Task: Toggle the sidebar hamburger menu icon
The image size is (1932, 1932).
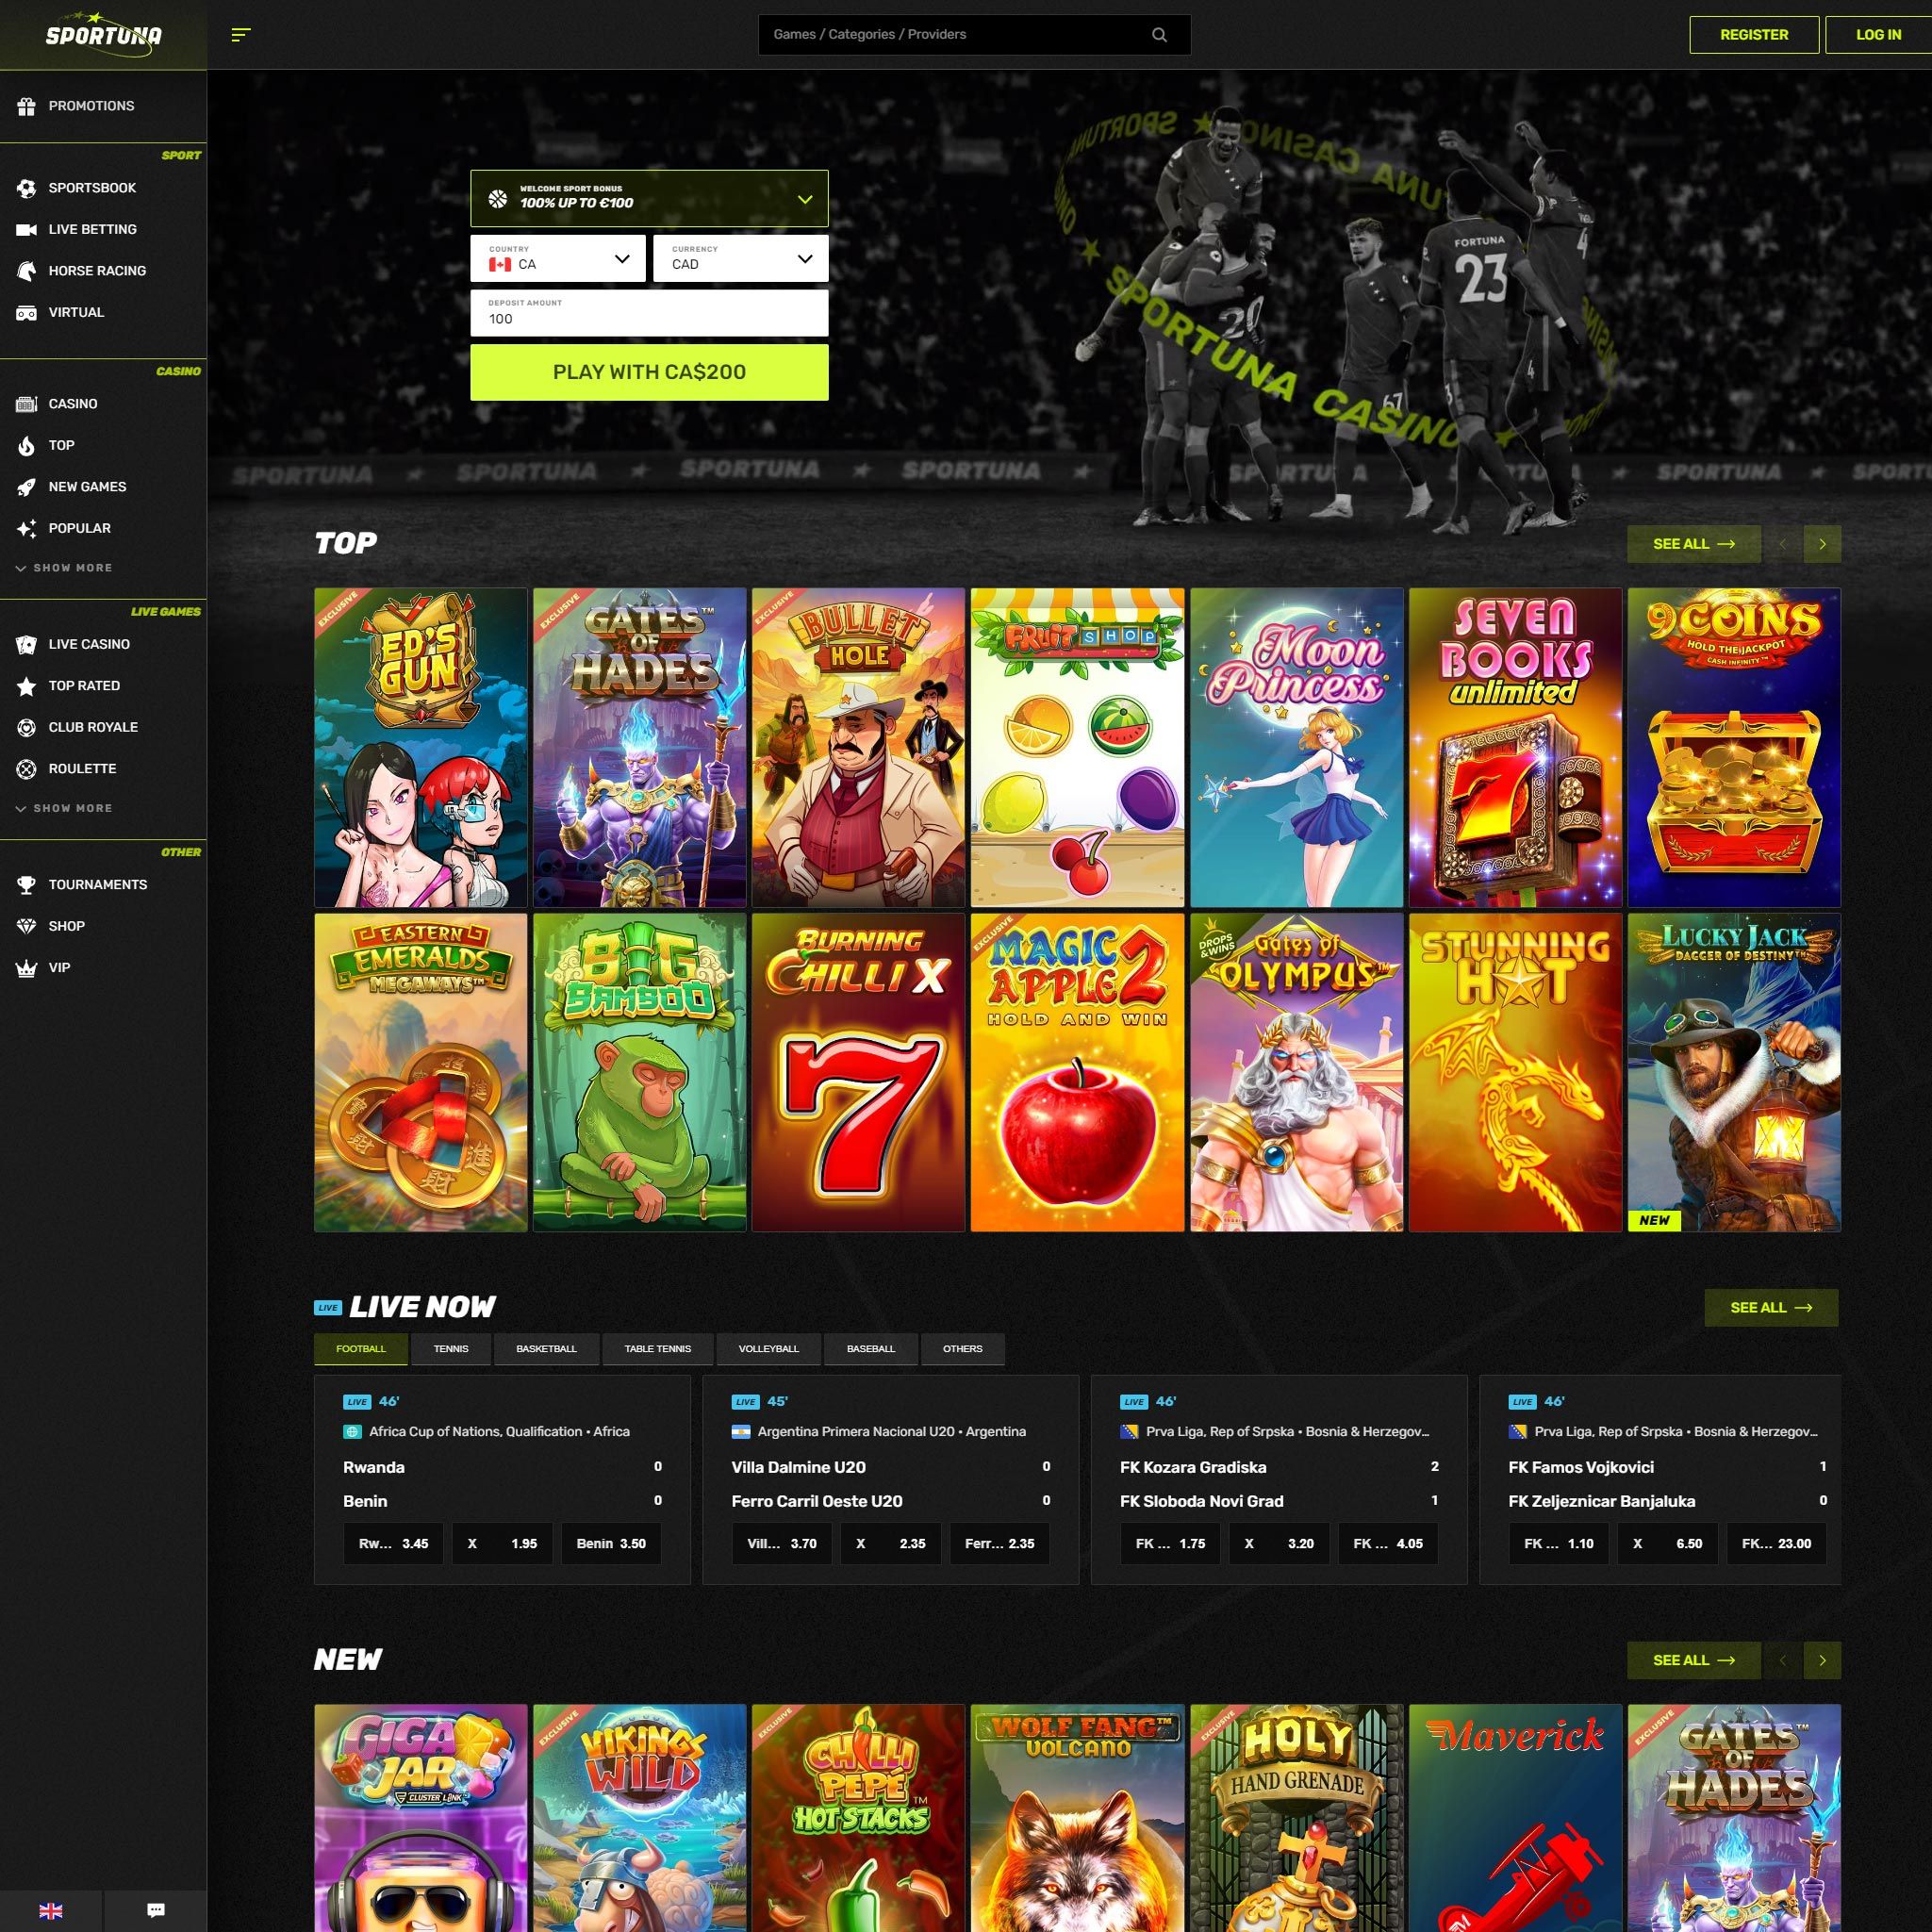Action: [240, 35]
